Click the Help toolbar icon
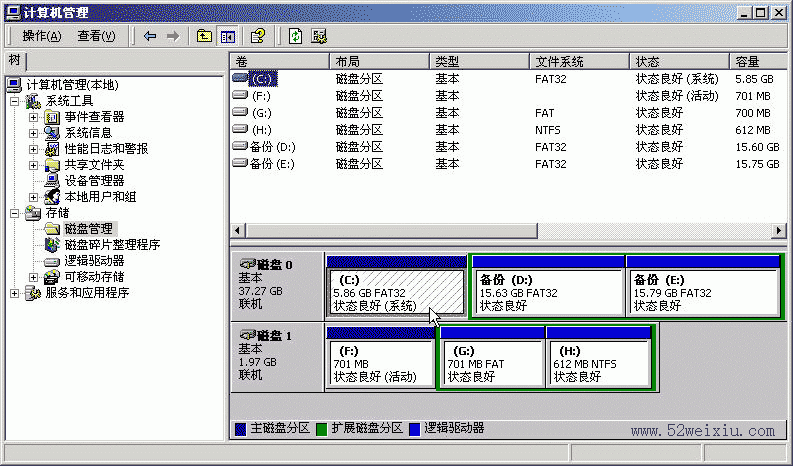 pos(258,36)
